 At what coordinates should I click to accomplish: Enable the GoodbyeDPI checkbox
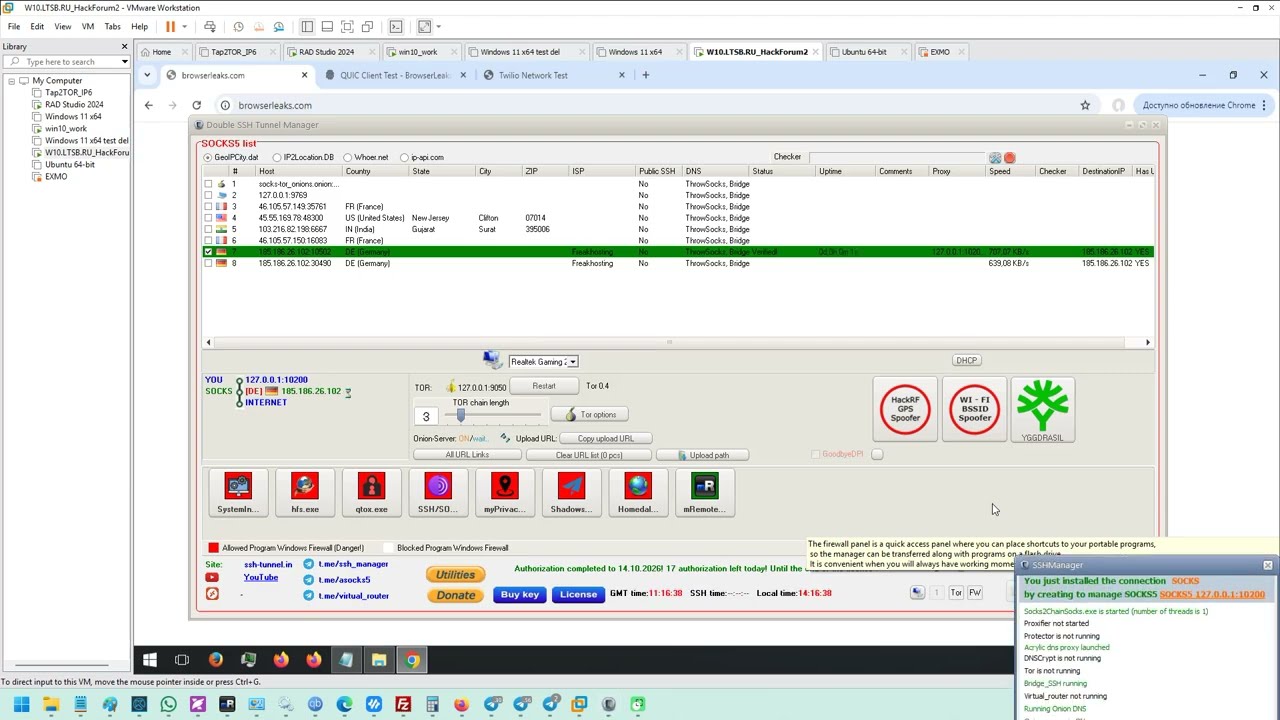(815, 454)
